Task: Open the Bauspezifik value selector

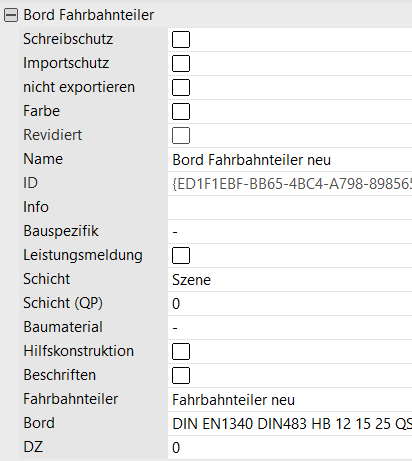Action: (290, 232)
